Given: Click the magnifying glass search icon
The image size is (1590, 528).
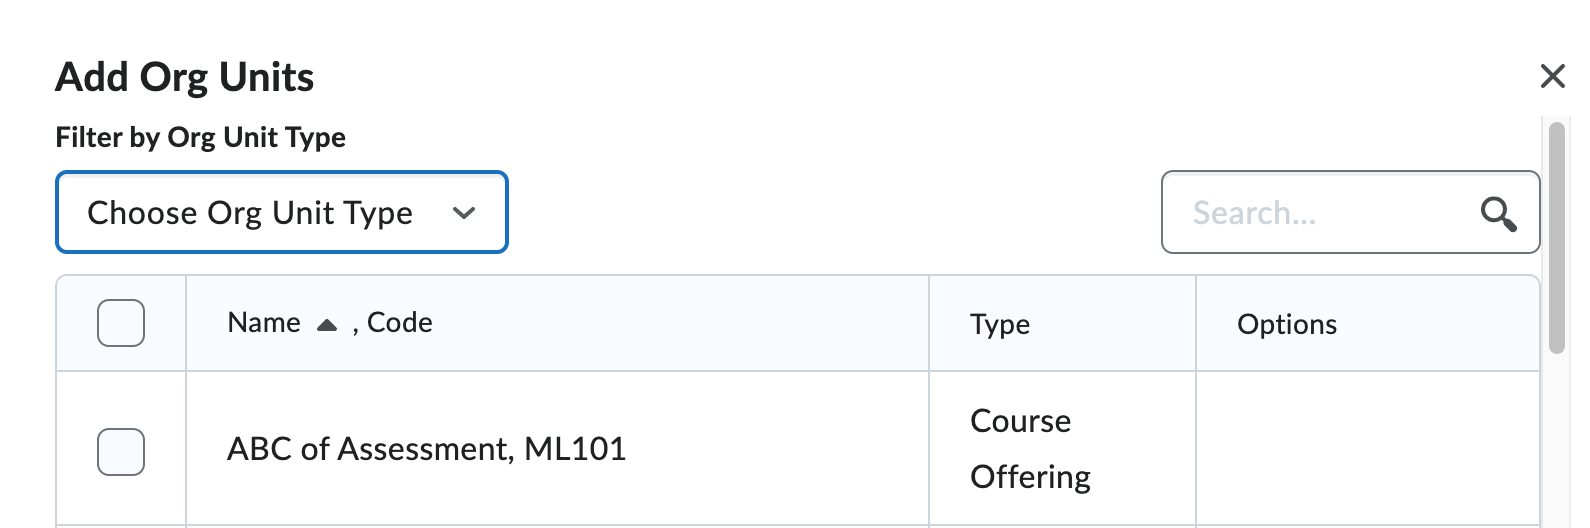Looking at the screenshot, I should click(1498, 213).
